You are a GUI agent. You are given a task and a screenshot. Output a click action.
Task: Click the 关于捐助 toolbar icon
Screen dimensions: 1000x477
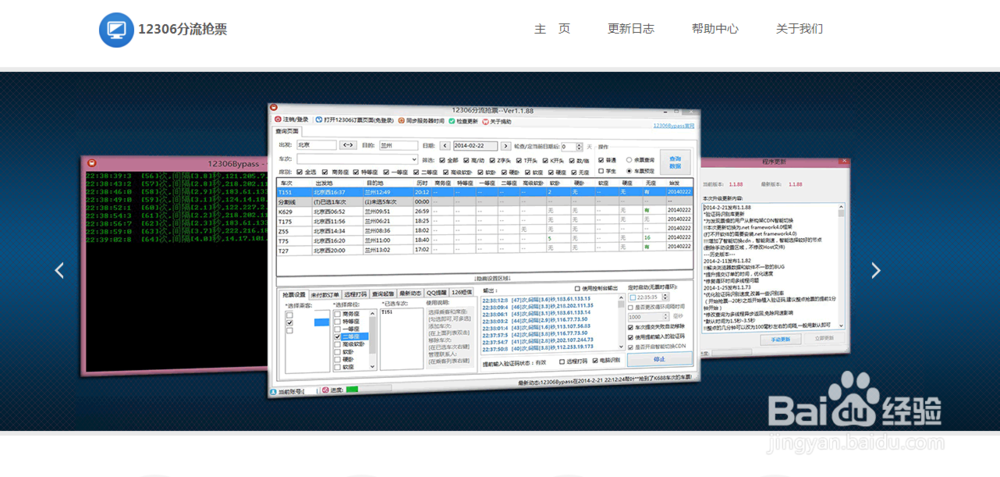(x=485, y=121)
